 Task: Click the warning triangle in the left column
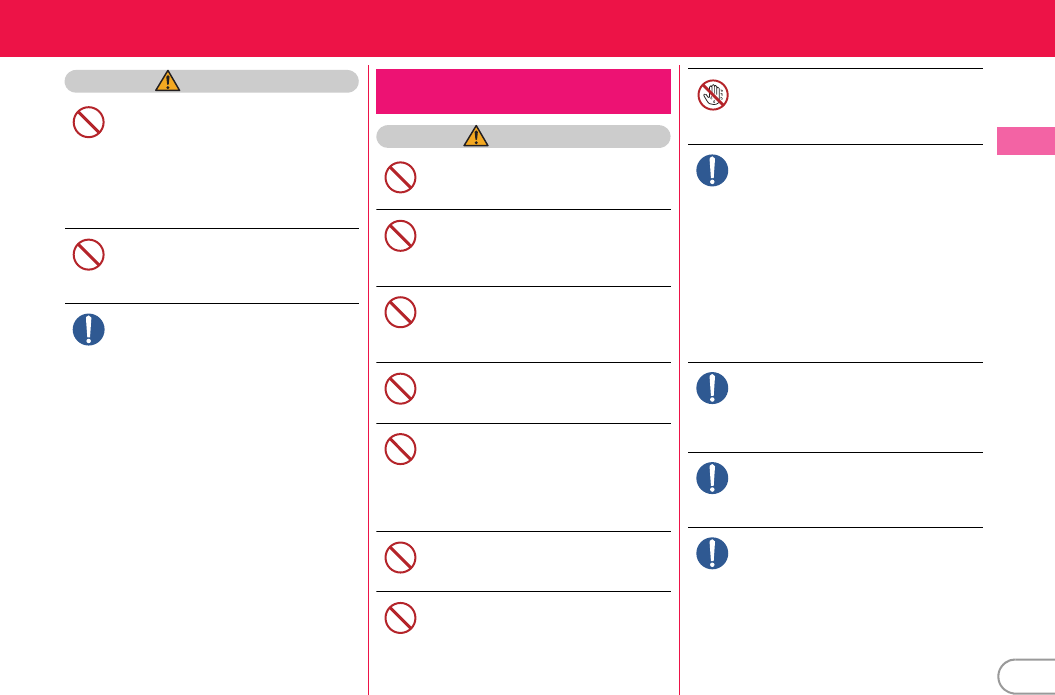tap(167, 82)
